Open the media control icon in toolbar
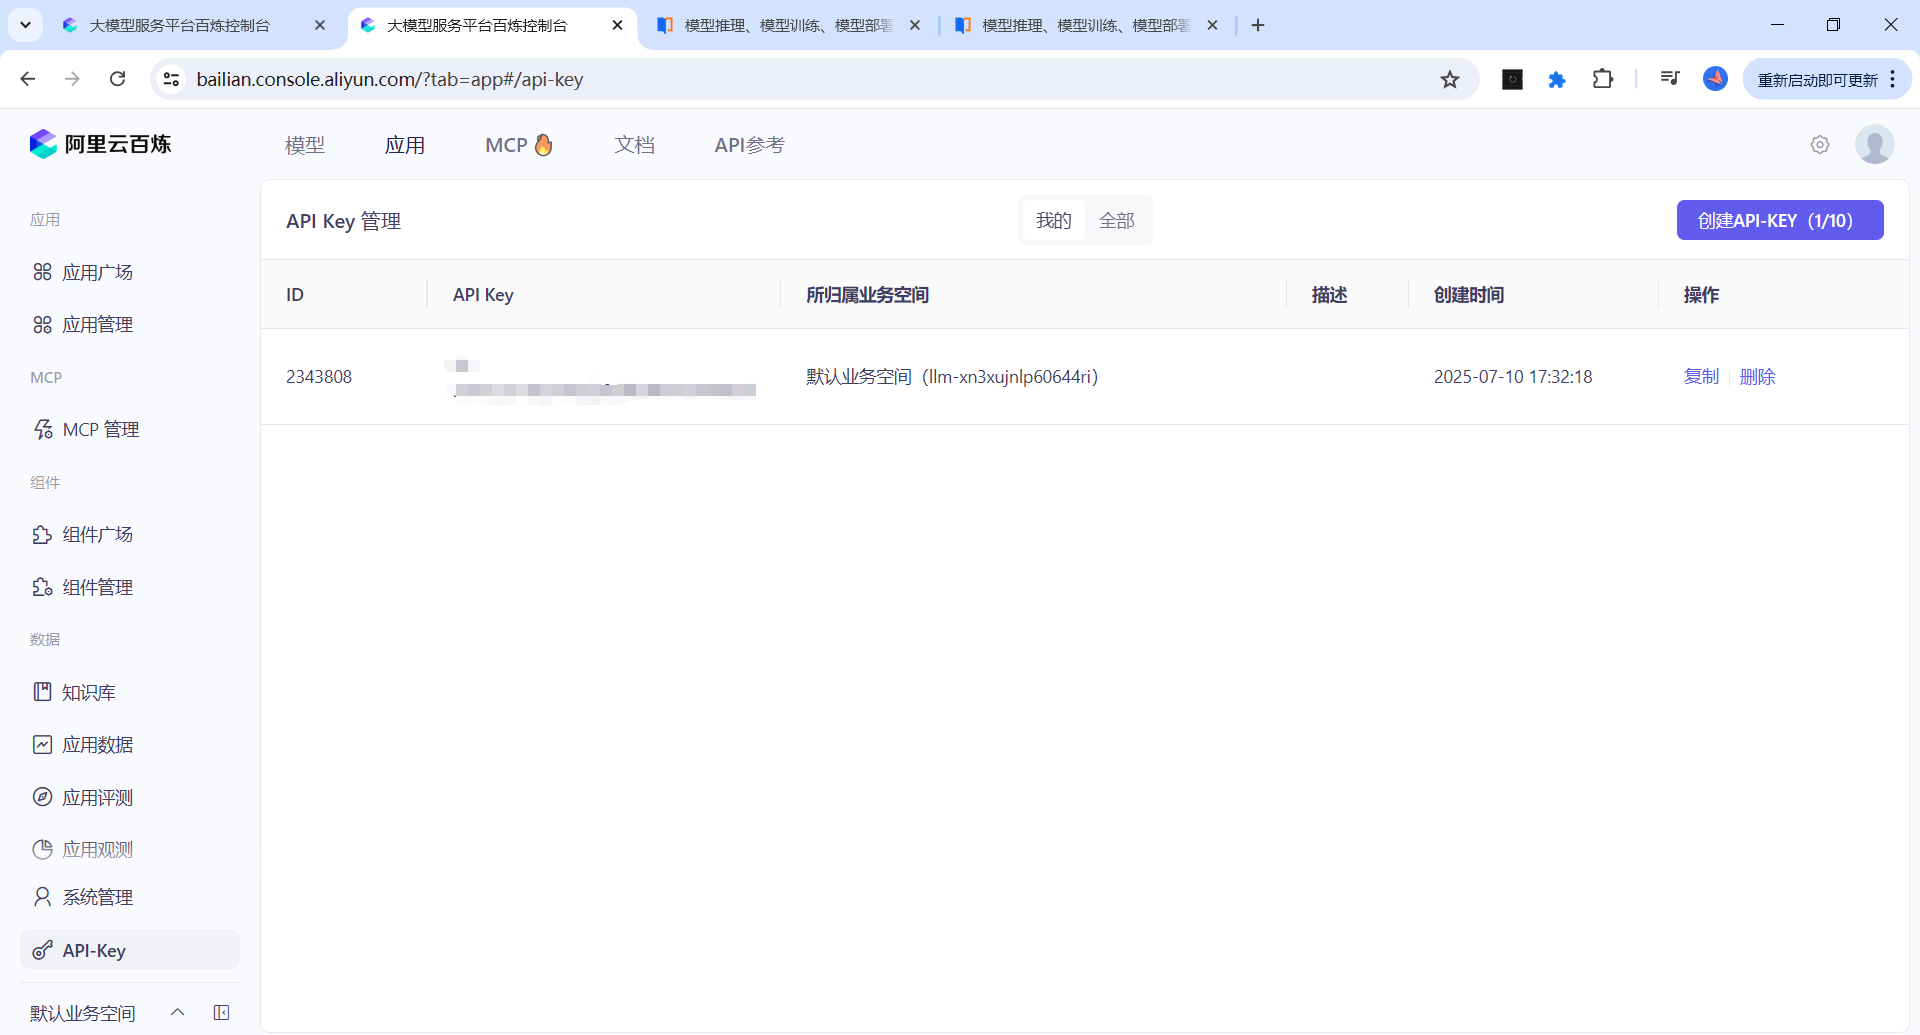 tap(1669, 79)
